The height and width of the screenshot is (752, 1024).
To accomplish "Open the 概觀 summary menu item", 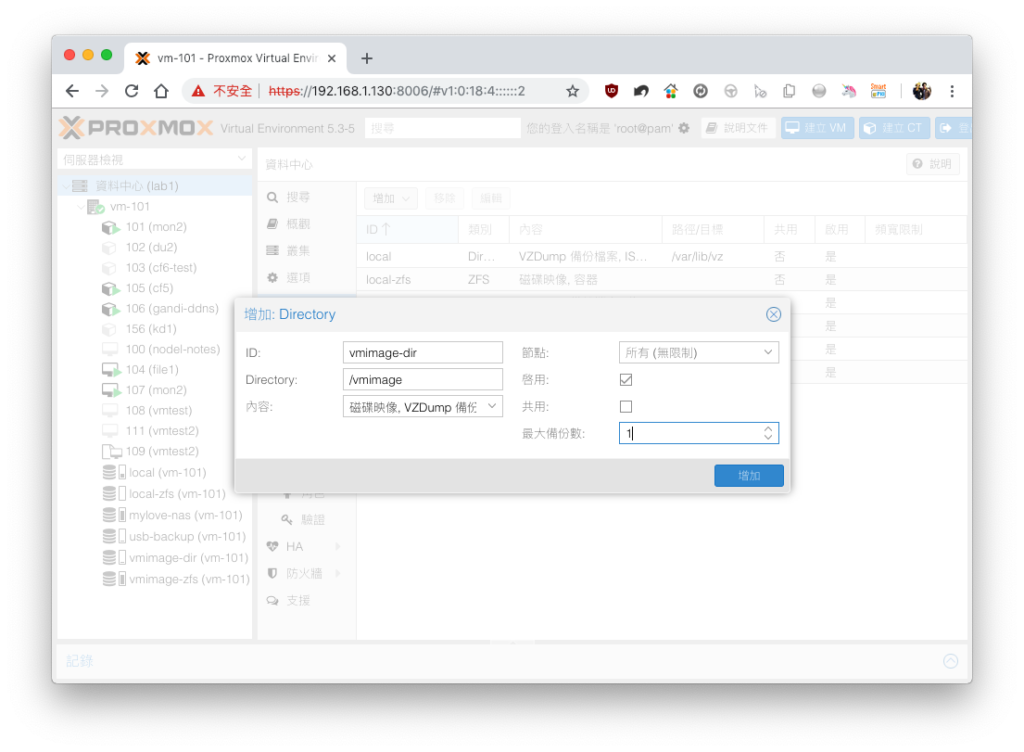I will [x=298, y=224].
